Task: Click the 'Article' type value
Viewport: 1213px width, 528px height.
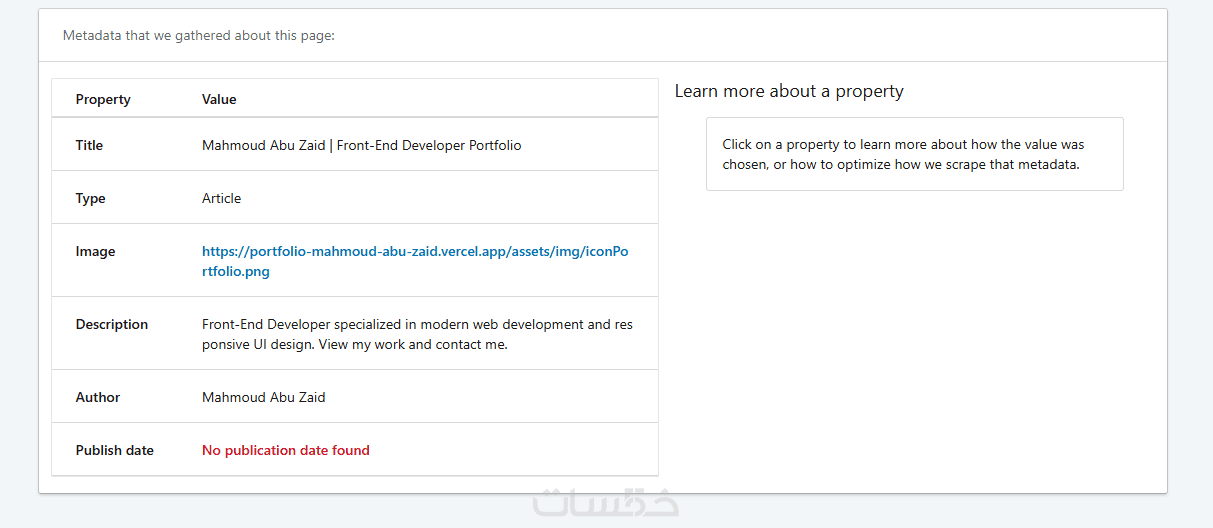Action: point(221,198)
